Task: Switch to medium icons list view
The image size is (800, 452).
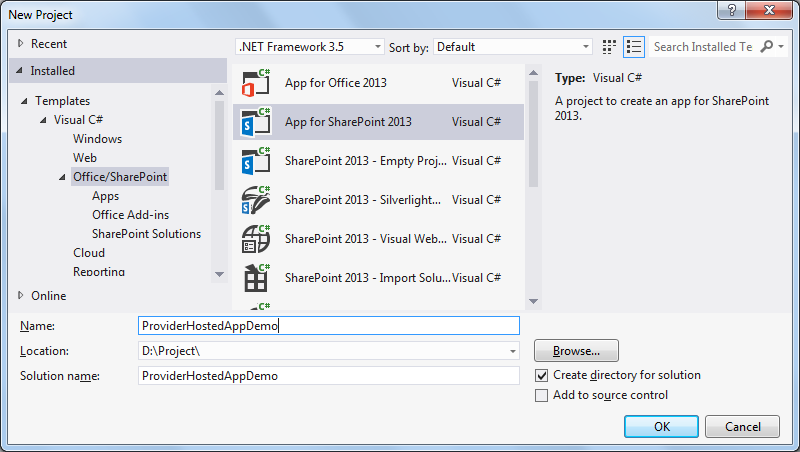Action: [x=634, y=47]
